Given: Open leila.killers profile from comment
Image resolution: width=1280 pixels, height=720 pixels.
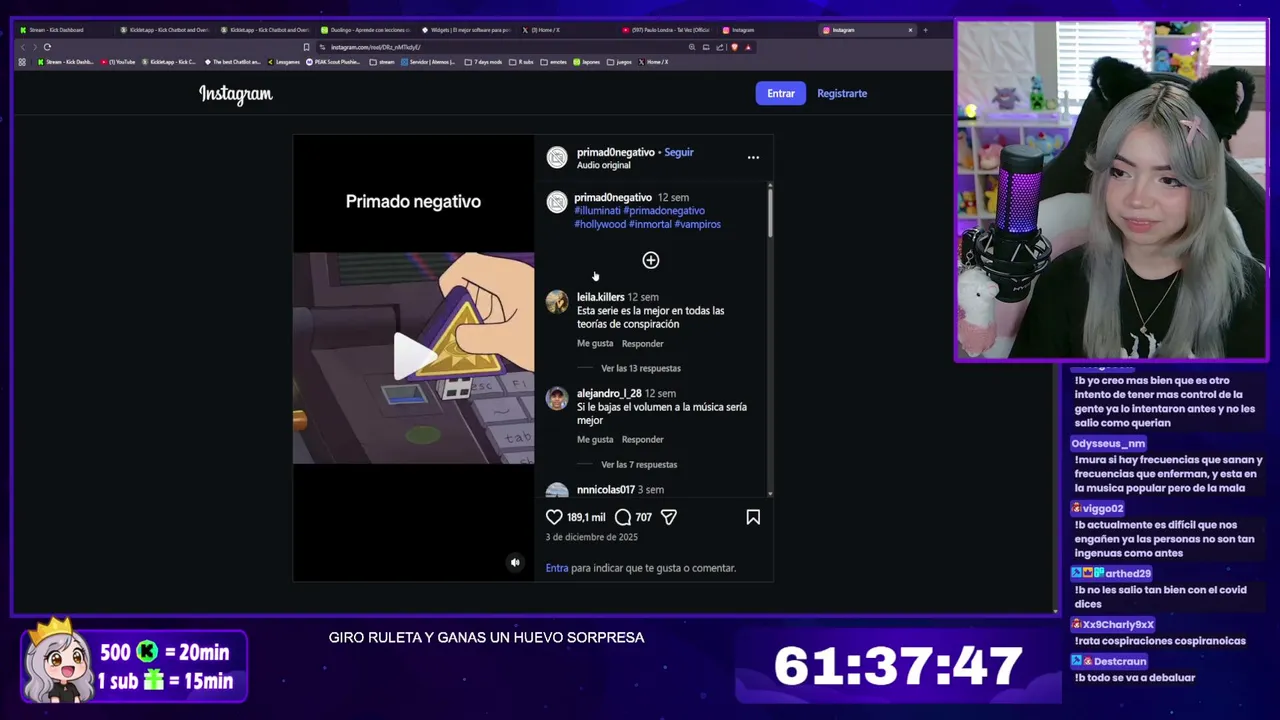Looking at the screenshot, I should click(x=600, y=297).
